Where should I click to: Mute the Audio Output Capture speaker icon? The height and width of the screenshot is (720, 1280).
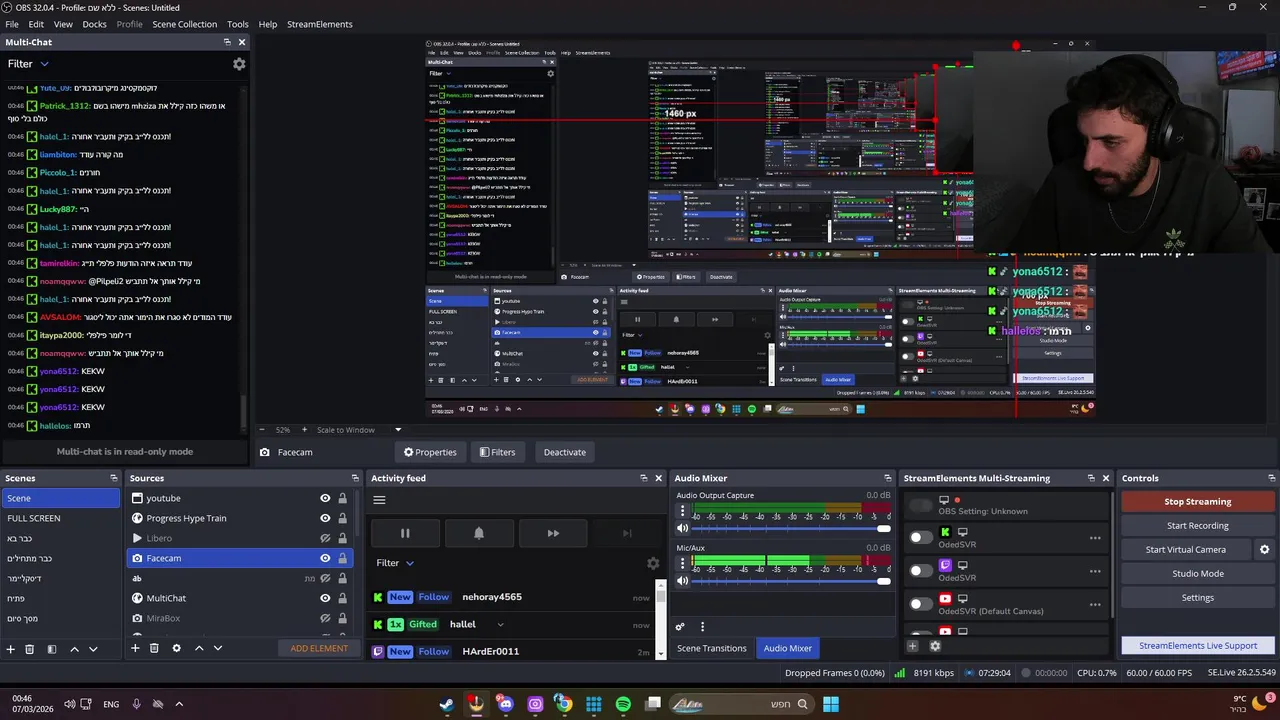point(682,528)
